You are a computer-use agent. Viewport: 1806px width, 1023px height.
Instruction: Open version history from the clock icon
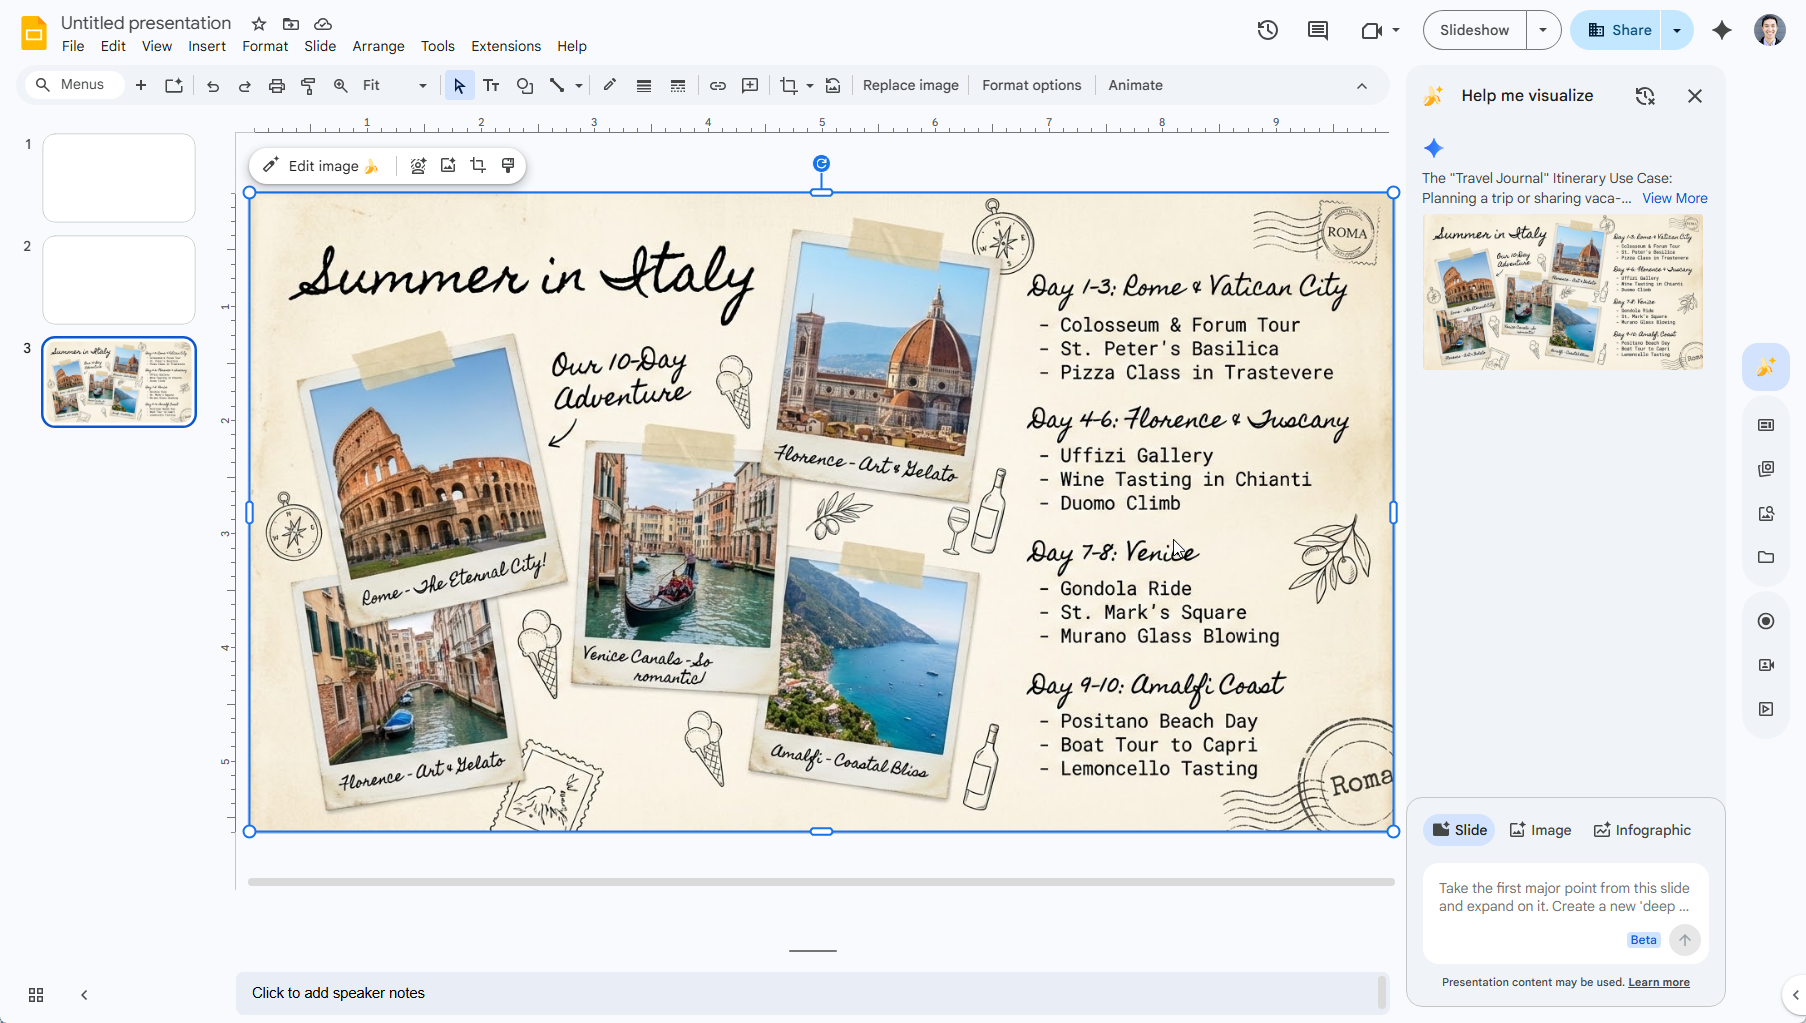[1266, 30]
